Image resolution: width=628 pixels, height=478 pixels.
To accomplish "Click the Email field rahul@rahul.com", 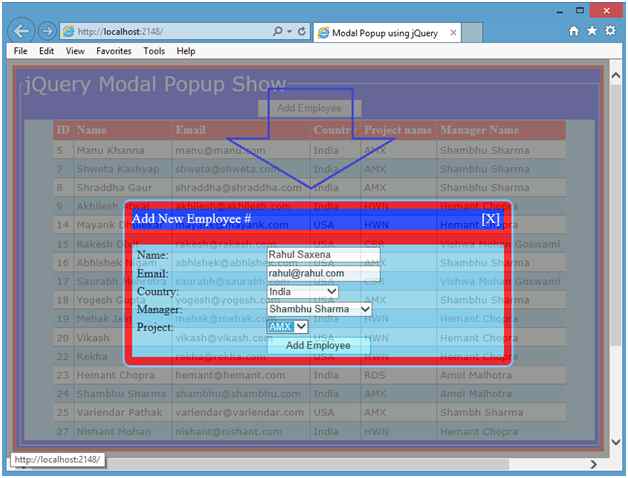I will click(323, 273).
